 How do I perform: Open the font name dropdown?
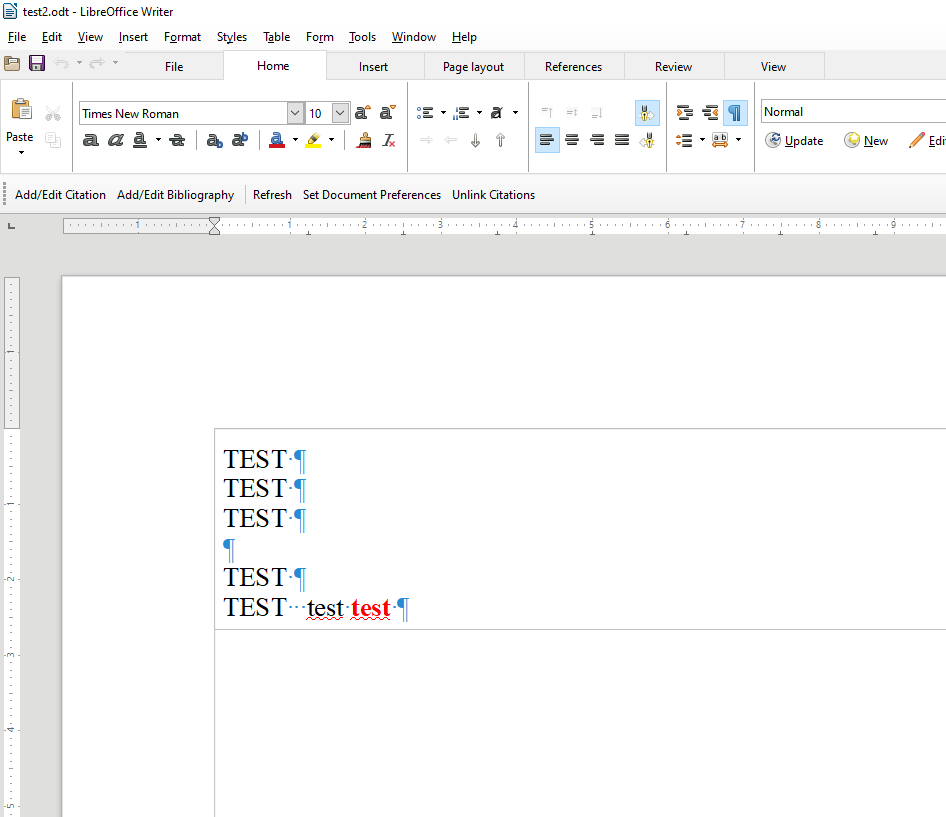[295, 113]
